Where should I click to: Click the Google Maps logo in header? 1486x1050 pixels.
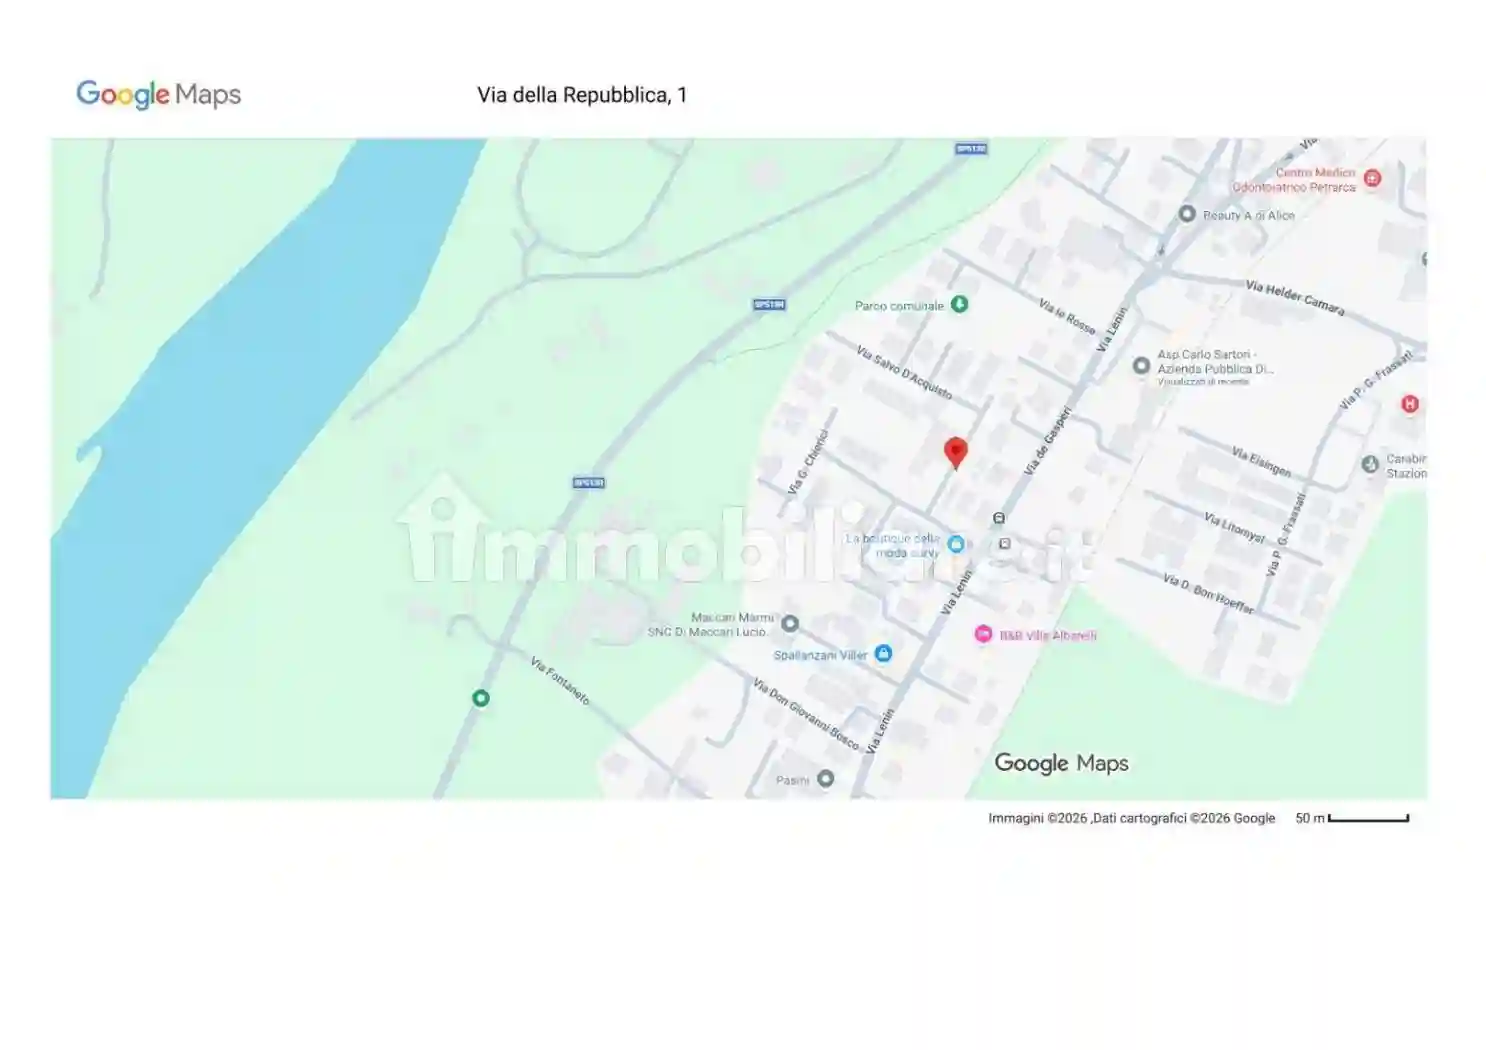coord(159,95)
